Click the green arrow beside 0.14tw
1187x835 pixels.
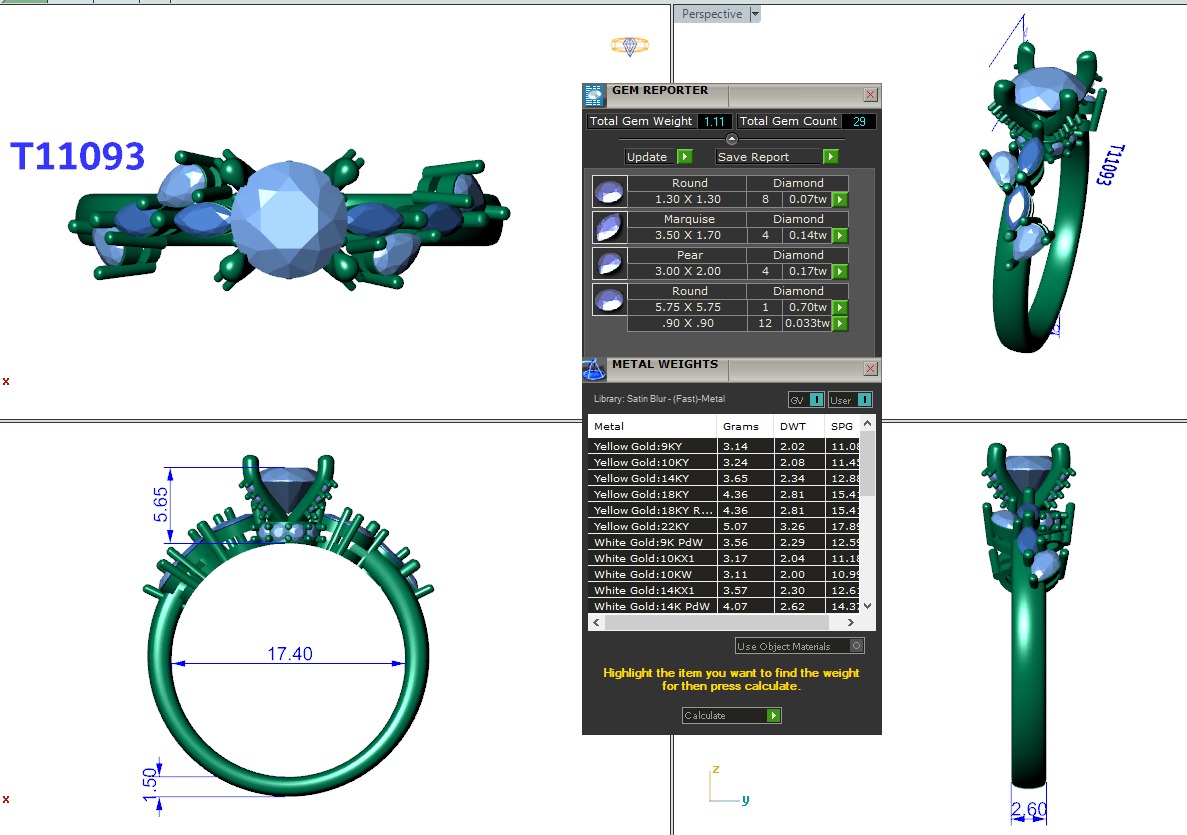click(840, 235)
